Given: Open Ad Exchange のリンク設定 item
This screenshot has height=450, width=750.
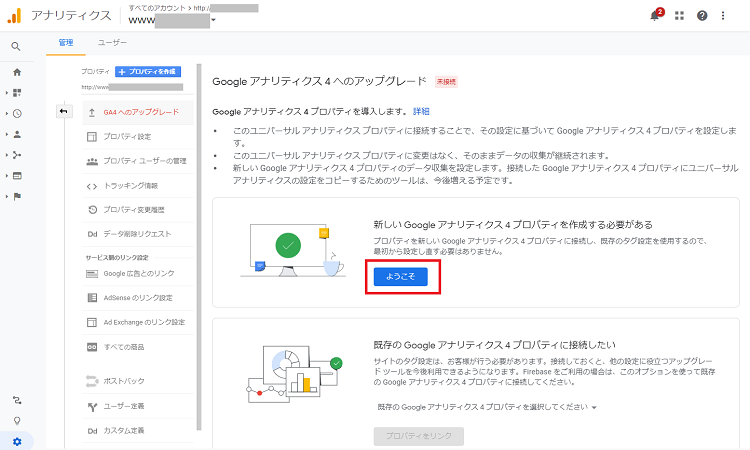Looking at the screenshot, I should (138, 322).
